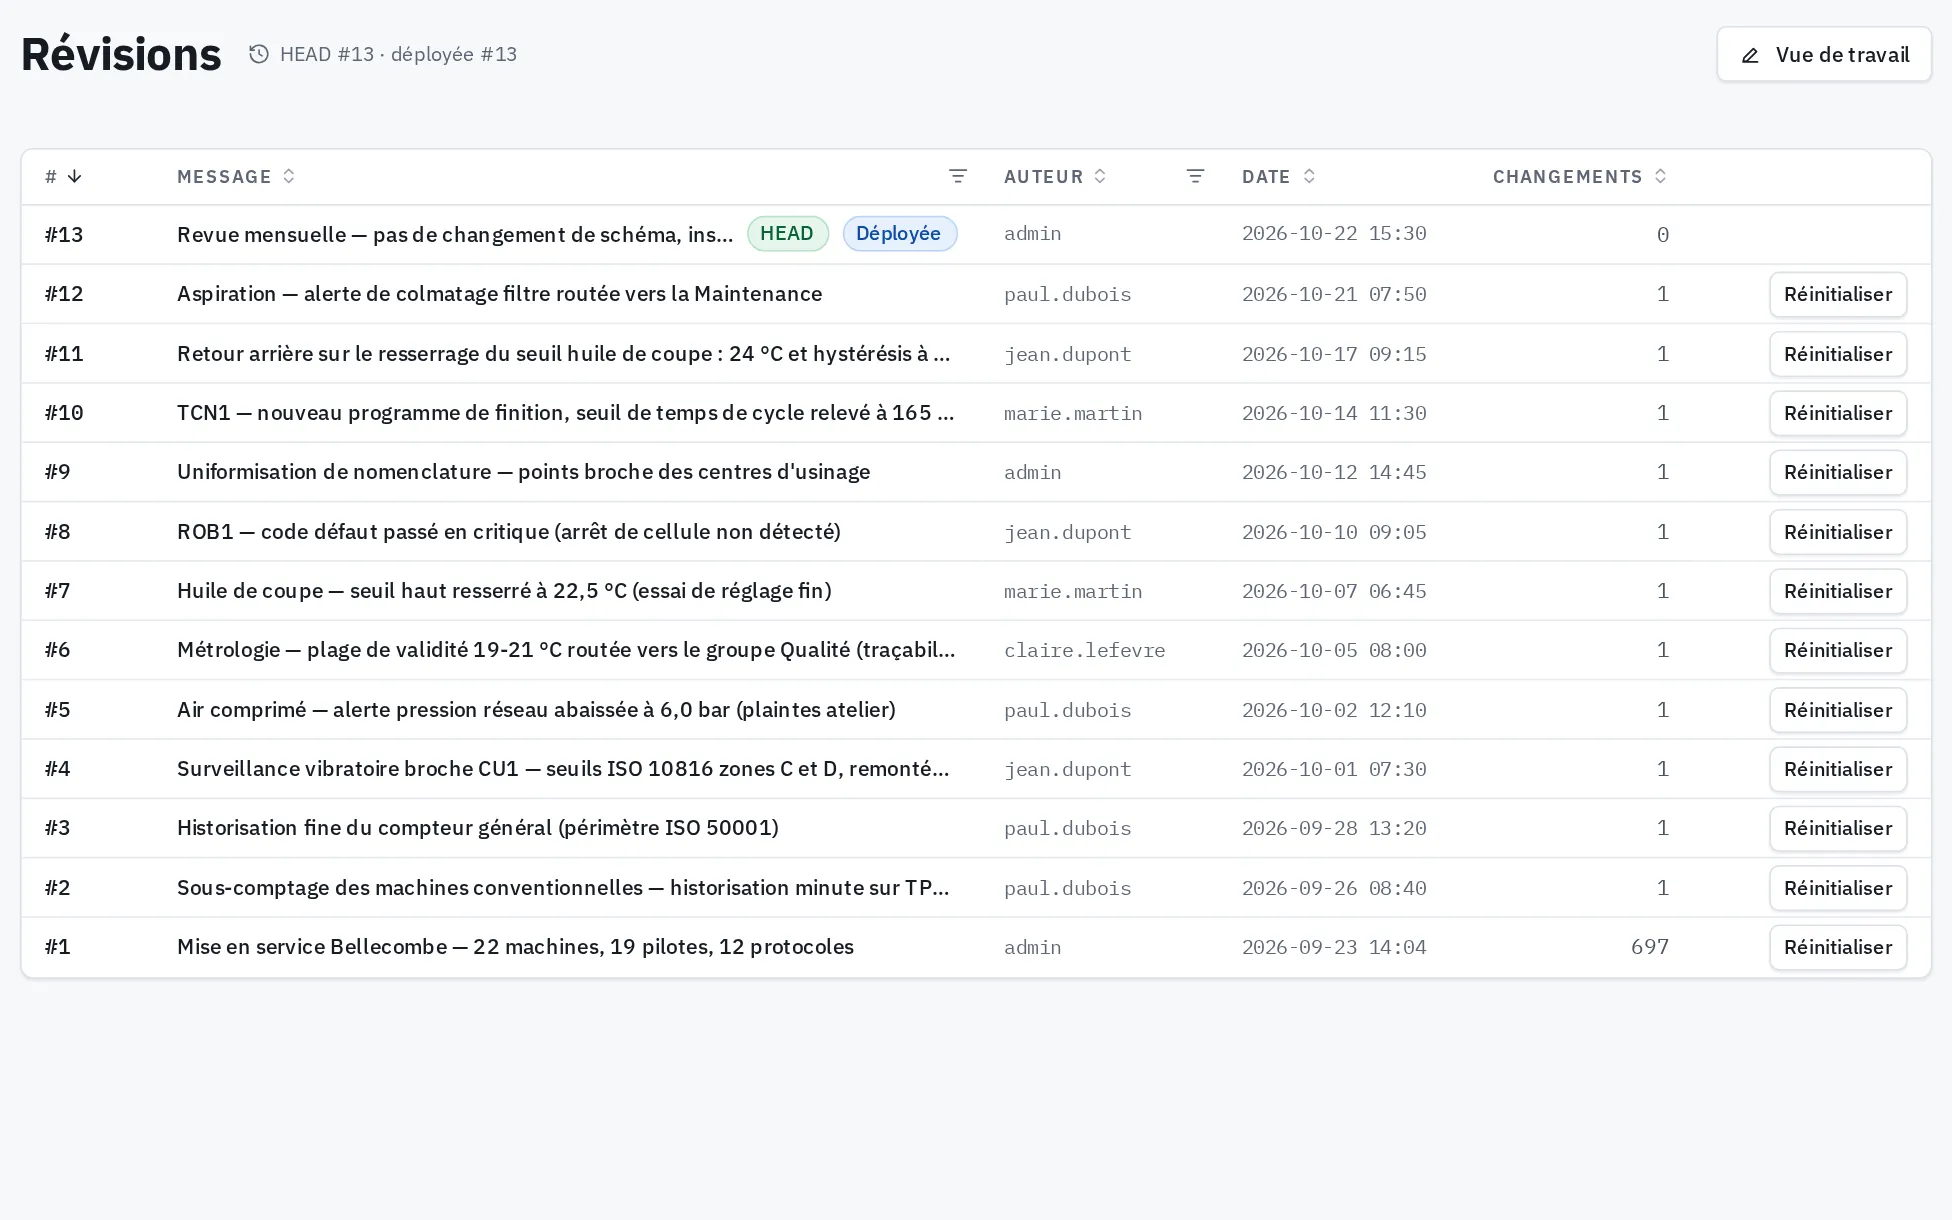
Task: Réinitialiser revision #2 Sous-comptage
Action: pos(1838,888)
